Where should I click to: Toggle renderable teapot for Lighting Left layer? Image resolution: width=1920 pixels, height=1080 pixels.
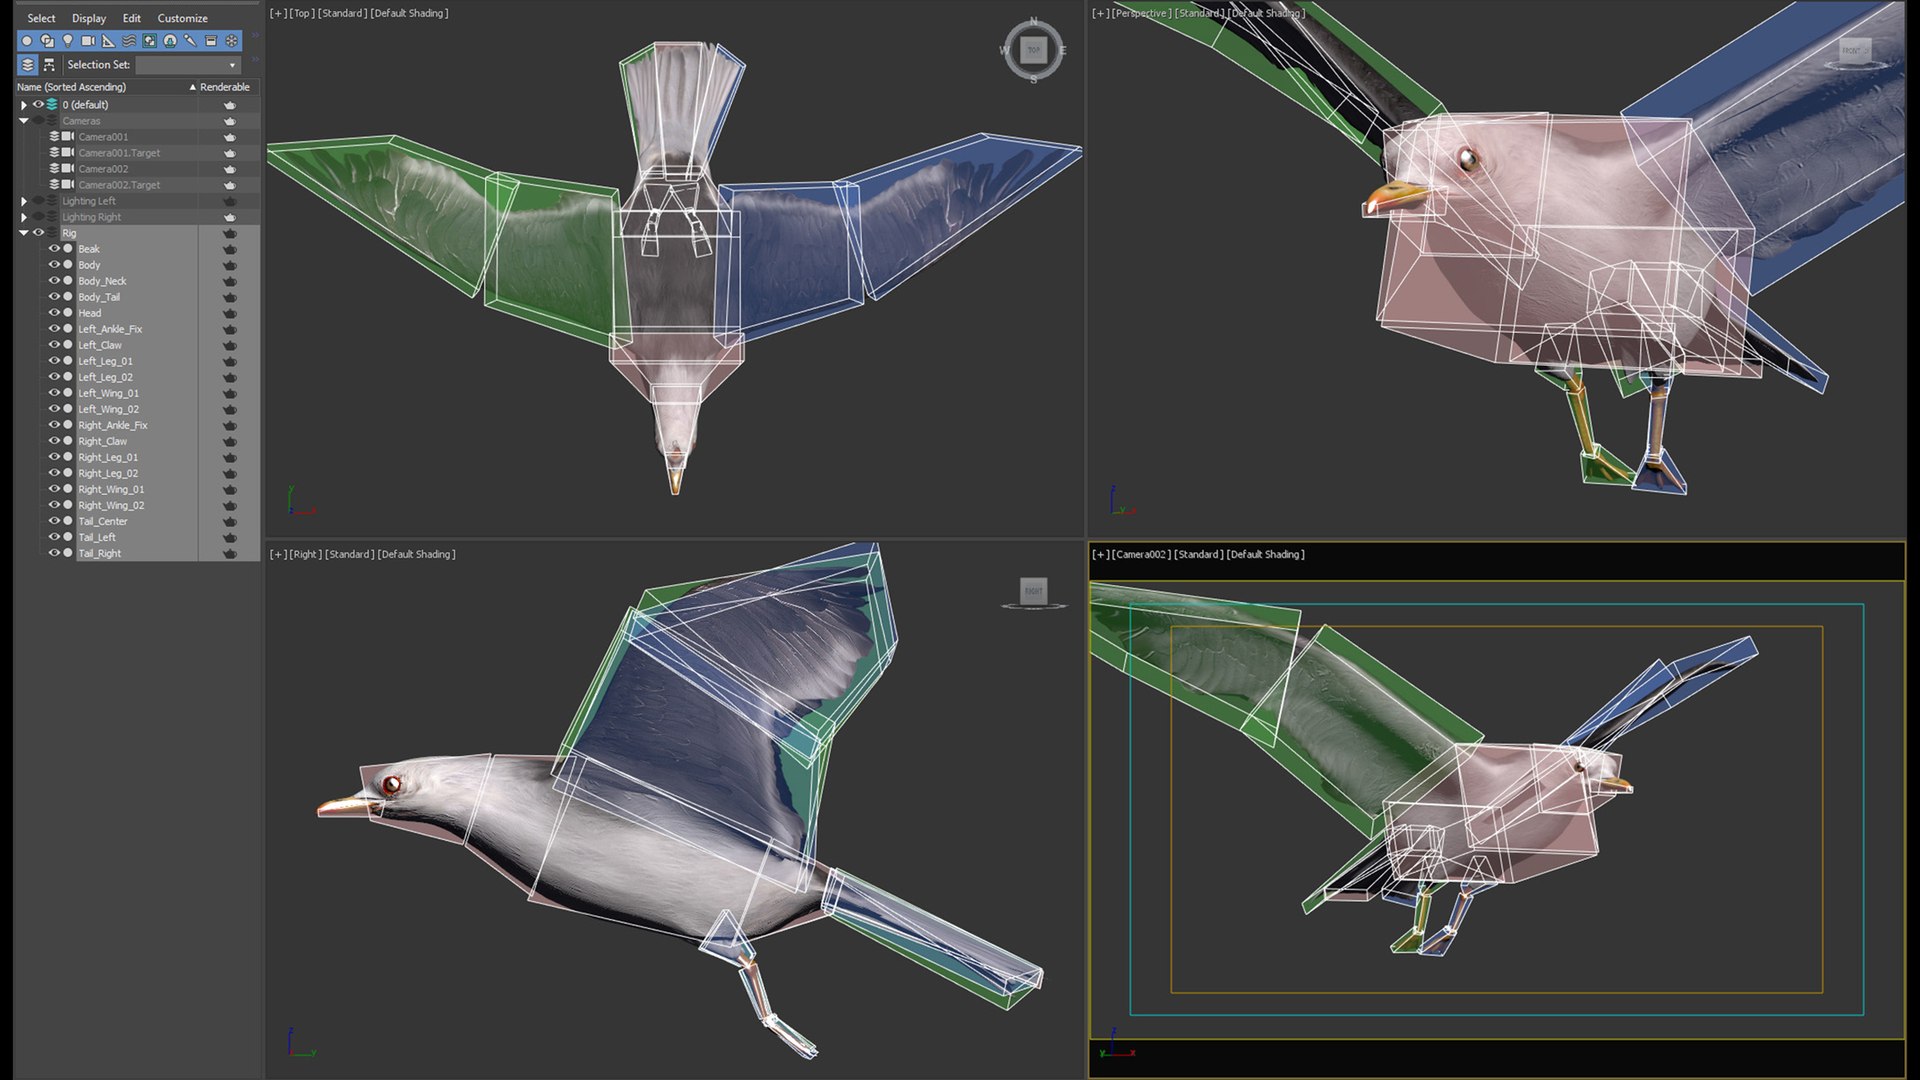coord(229,201)
